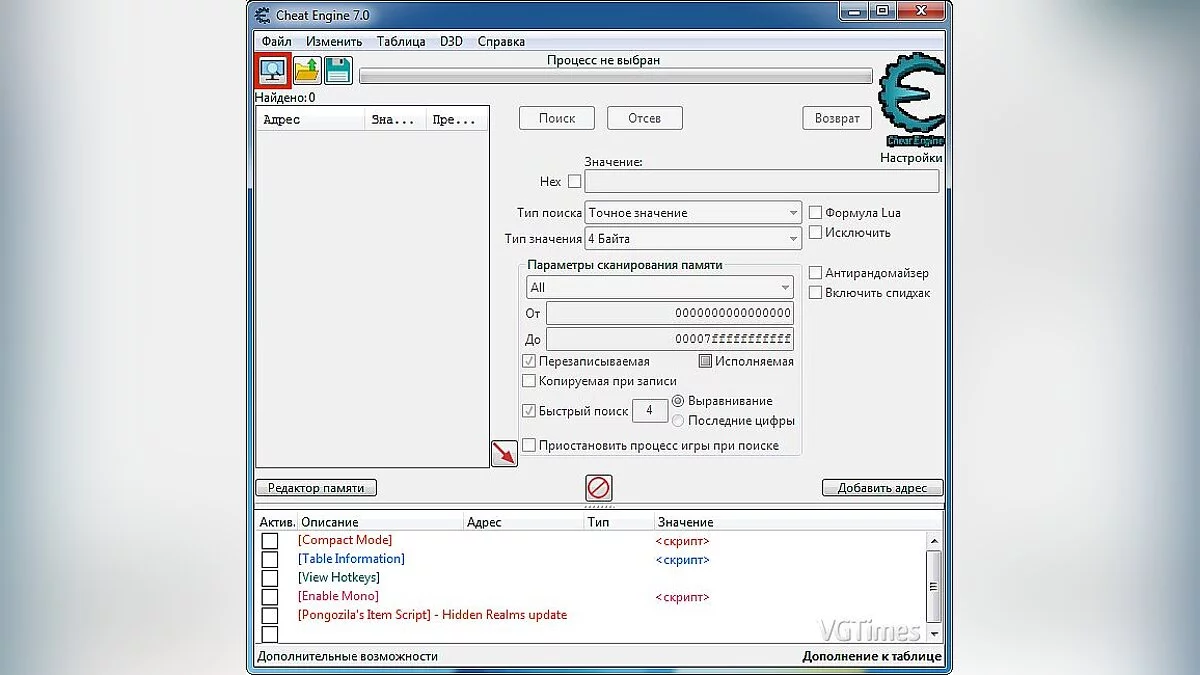Click the Описание column header
The width and height of the screenshot is (1200, 675).
380,522
